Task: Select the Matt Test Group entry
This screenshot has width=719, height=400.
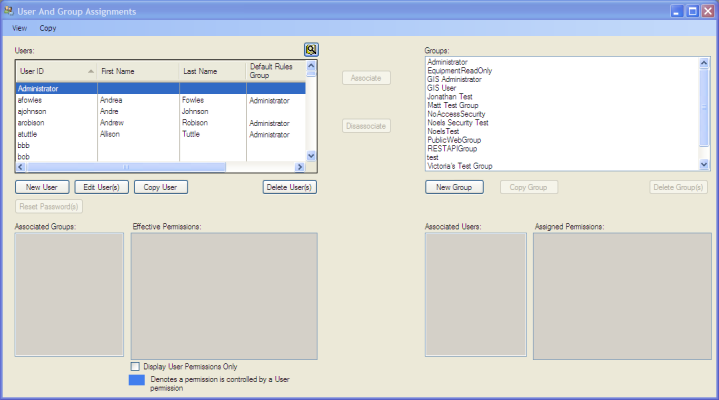Action: point(453,106)
